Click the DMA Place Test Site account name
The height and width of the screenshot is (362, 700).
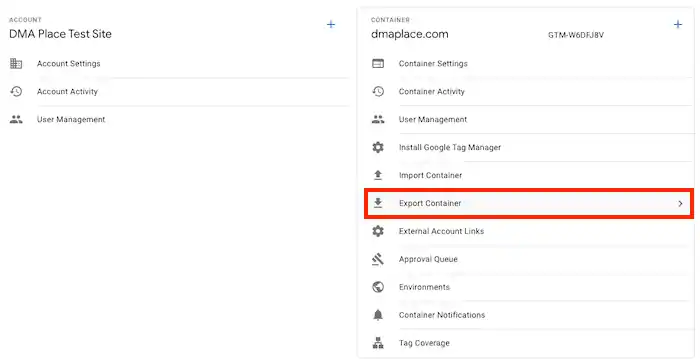[60, 34]
